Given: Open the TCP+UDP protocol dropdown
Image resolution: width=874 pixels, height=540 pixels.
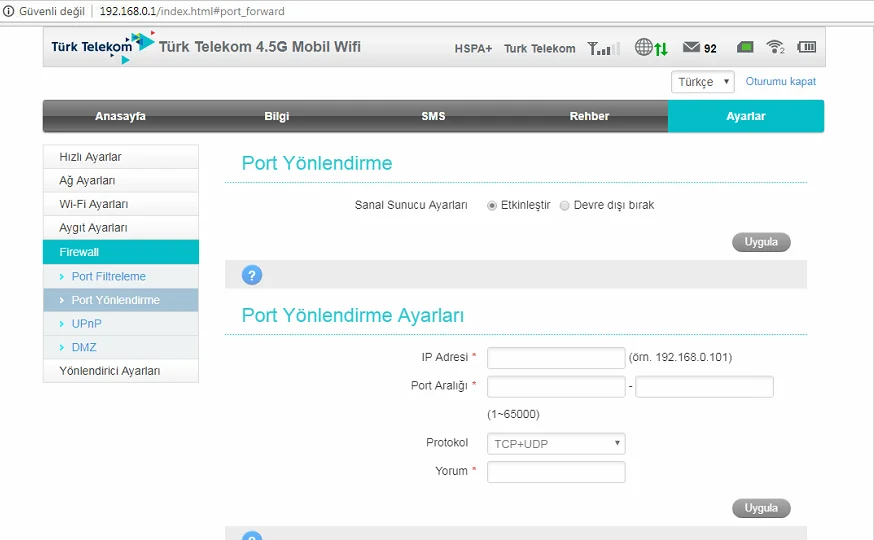Looking at the screenshot, I should click(x=555, y=443).
